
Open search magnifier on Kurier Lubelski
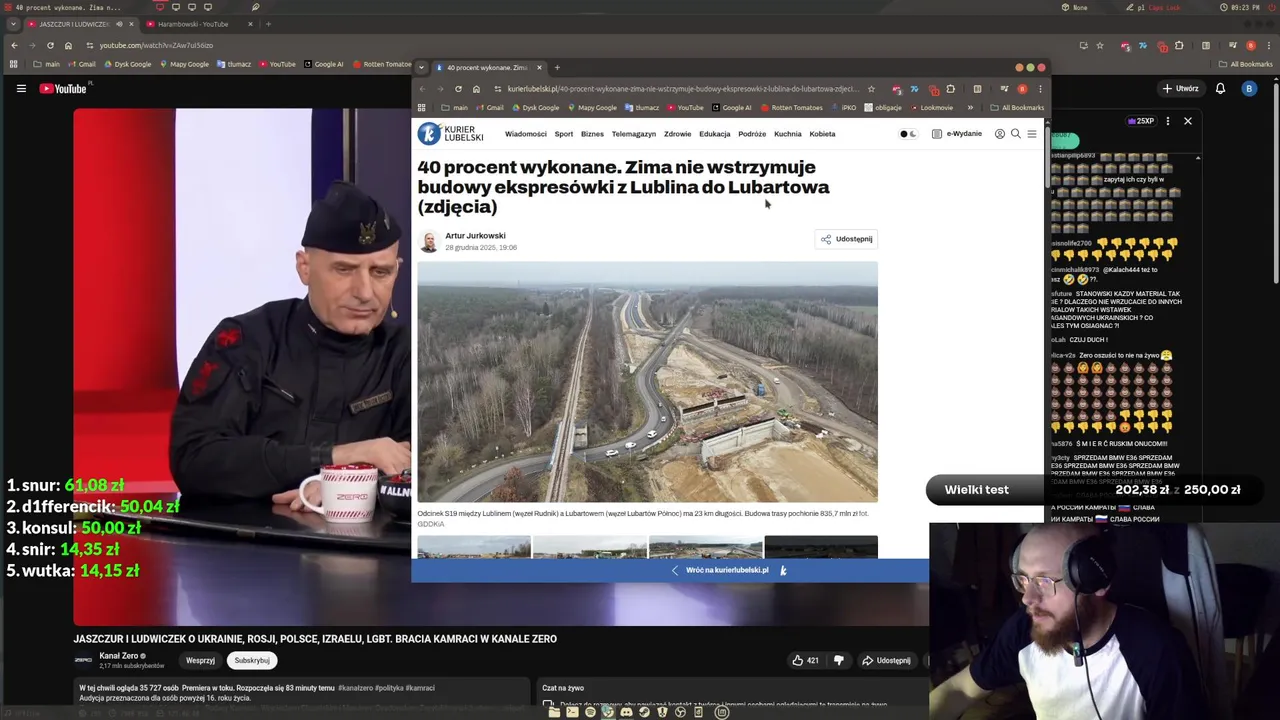coord(1015,134)
